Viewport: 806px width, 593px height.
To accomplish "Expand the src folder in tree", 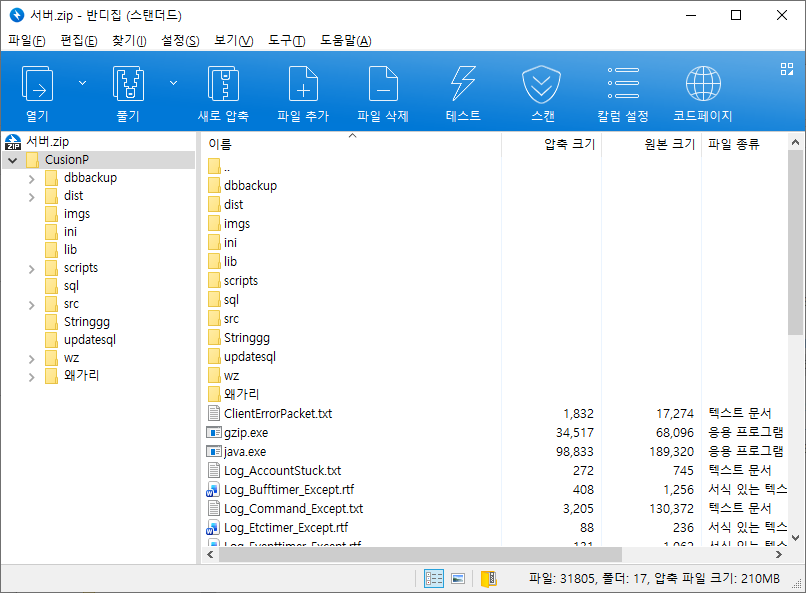I will (31, 305).
